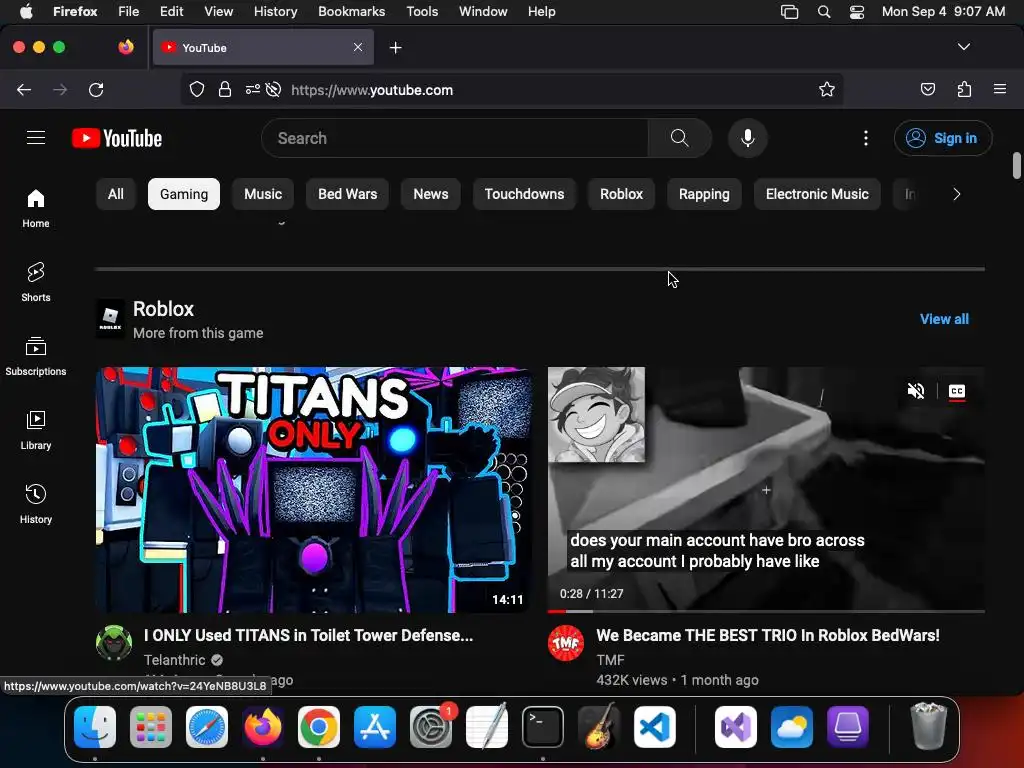Open Subscriptions in sidebar
Screen dimensions: 1024x768
click(x=36, y=357)
